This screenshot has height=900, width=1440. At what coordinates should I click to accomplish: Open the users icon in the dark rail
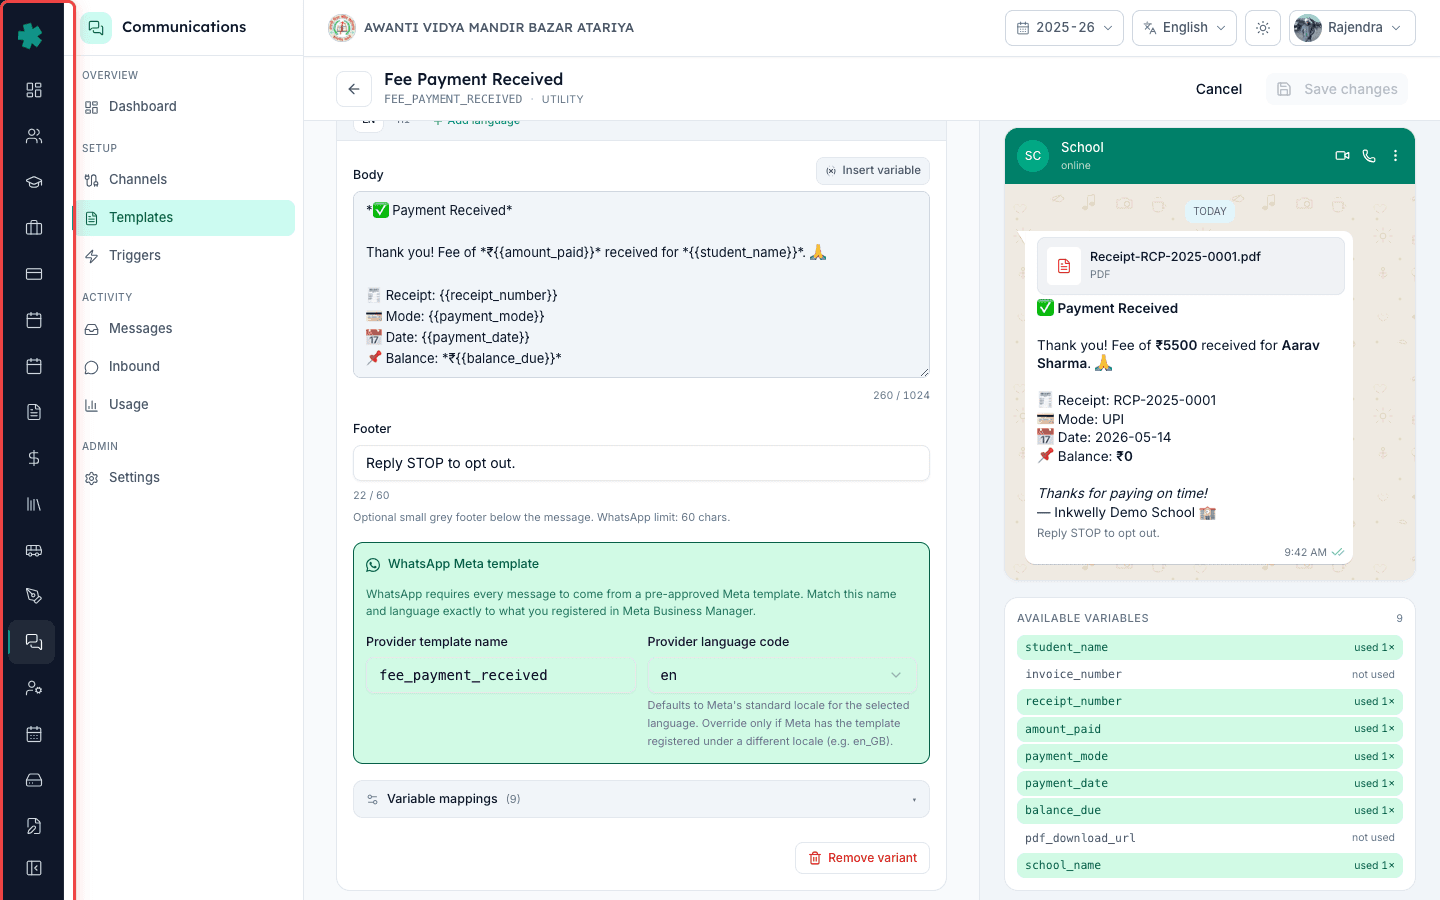click(34, 136)
